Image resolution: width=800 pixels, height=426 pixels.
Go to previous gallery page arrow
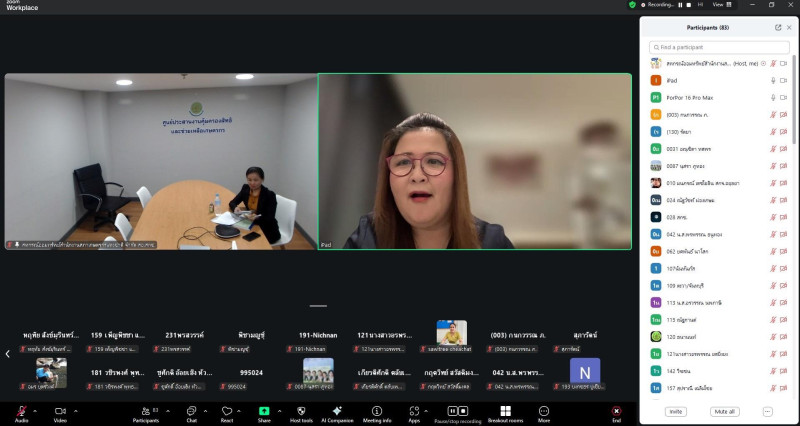coord(7,354)
